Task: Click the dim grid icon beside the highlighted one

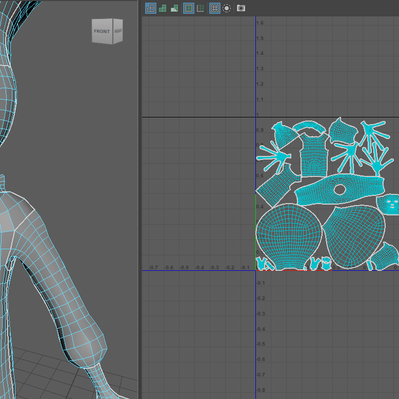Action: (x=200, y=8)
